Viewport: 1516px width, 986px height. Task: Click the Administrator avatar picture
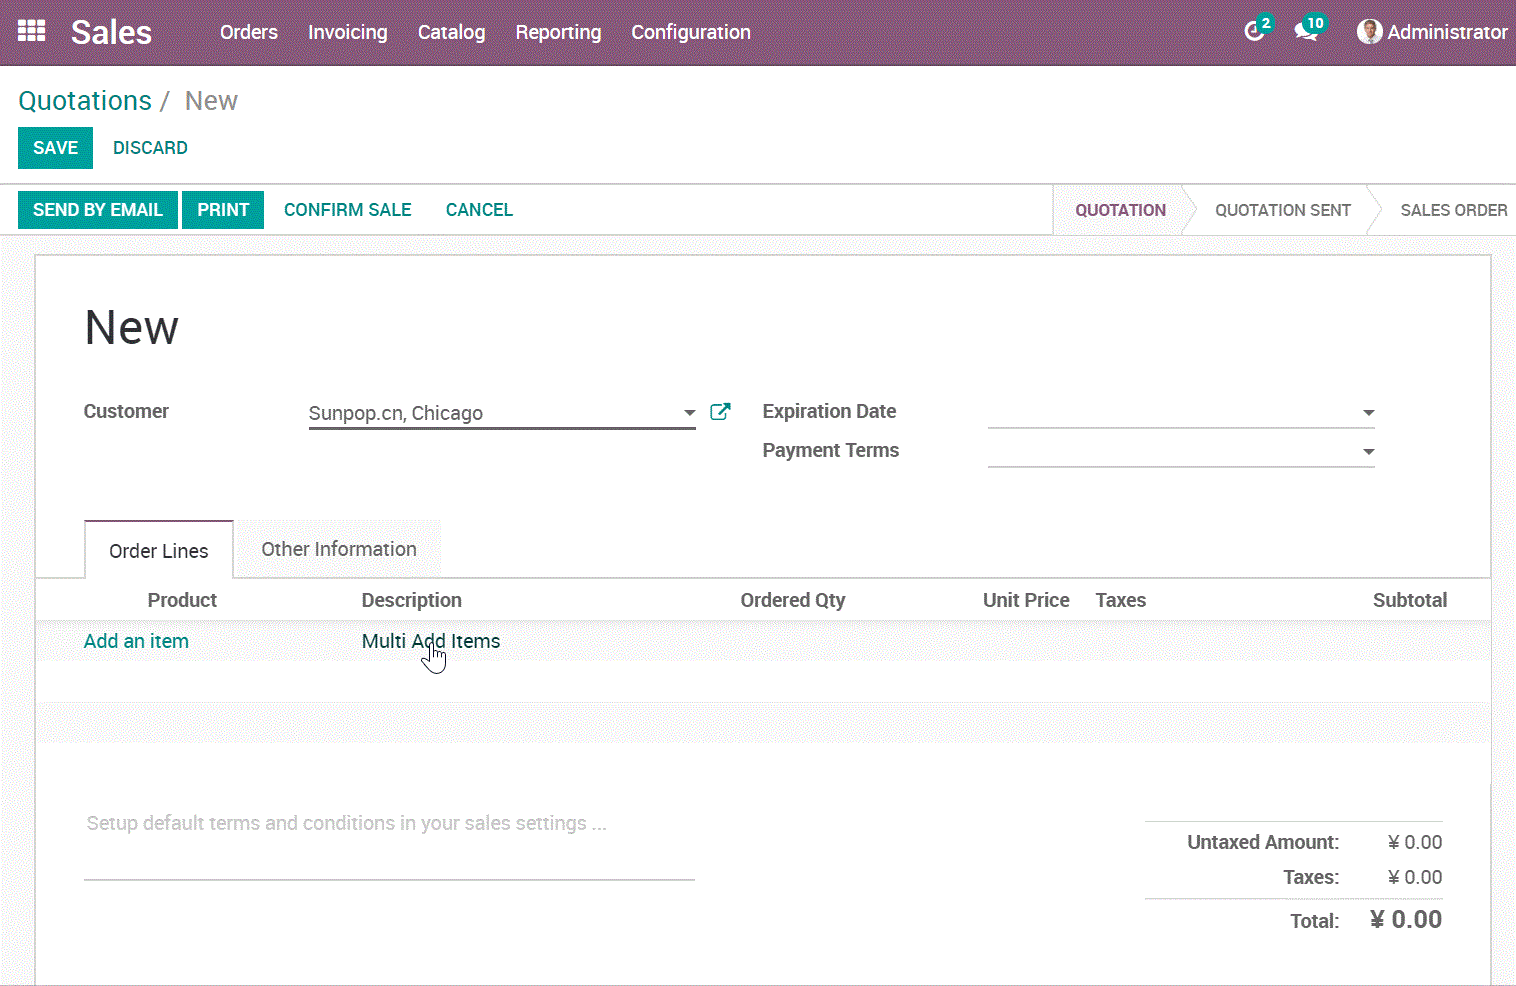pos(1369,32)
